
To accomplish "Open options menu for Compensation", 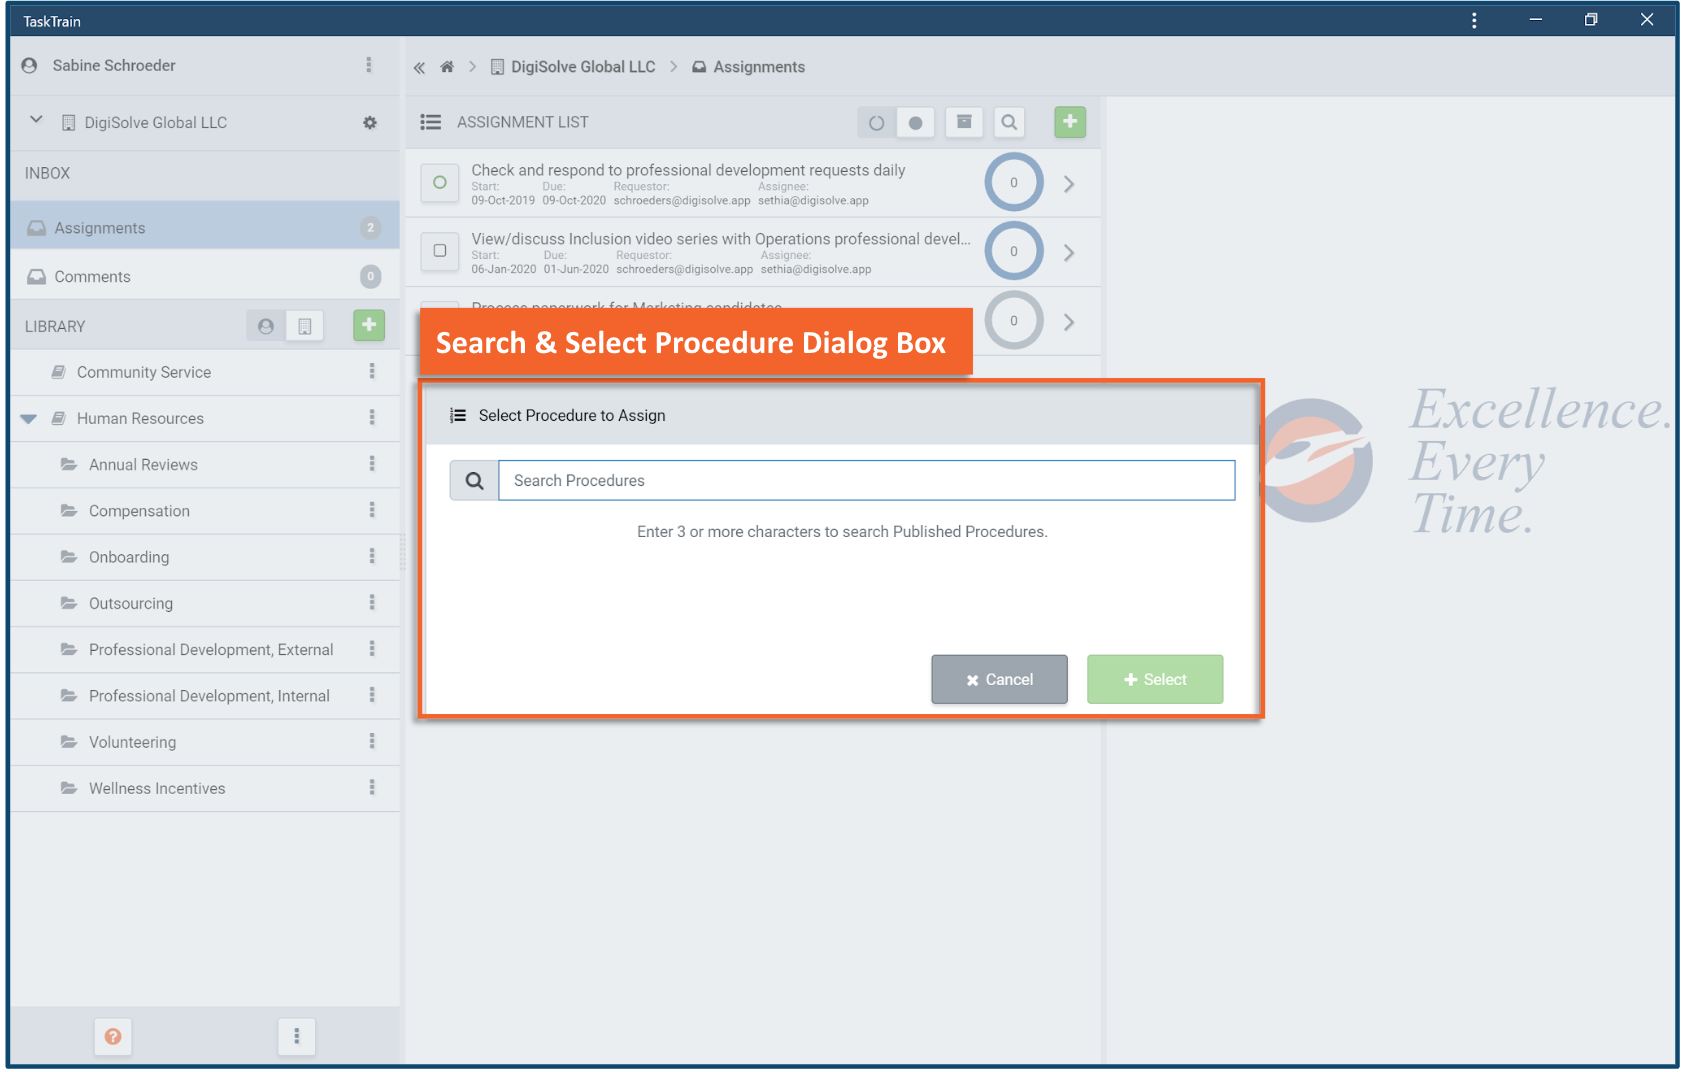I will click(372, 510).
